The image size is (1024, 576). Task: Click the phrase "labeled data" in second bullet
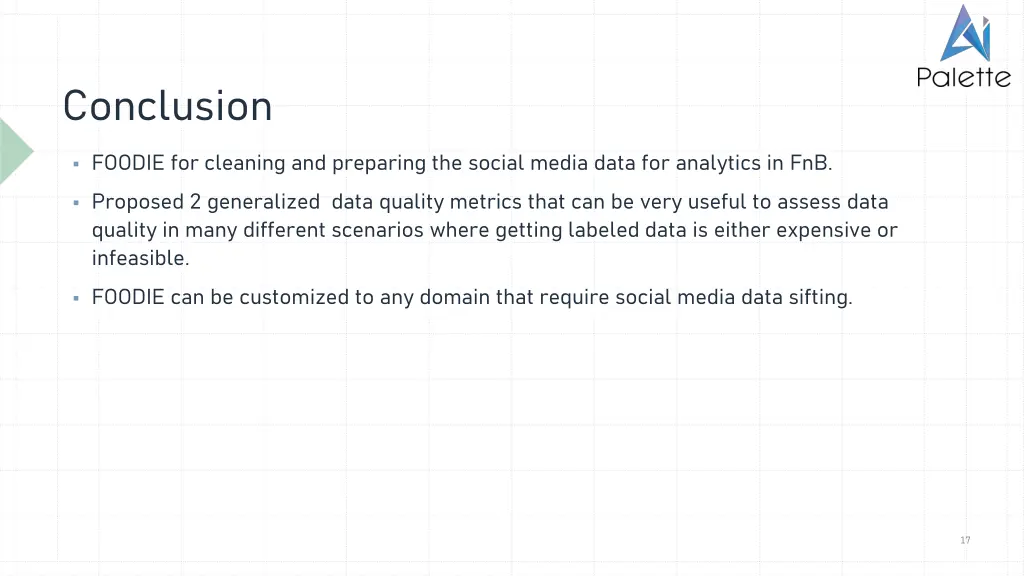pyautogui.click(x=627, y=230)
